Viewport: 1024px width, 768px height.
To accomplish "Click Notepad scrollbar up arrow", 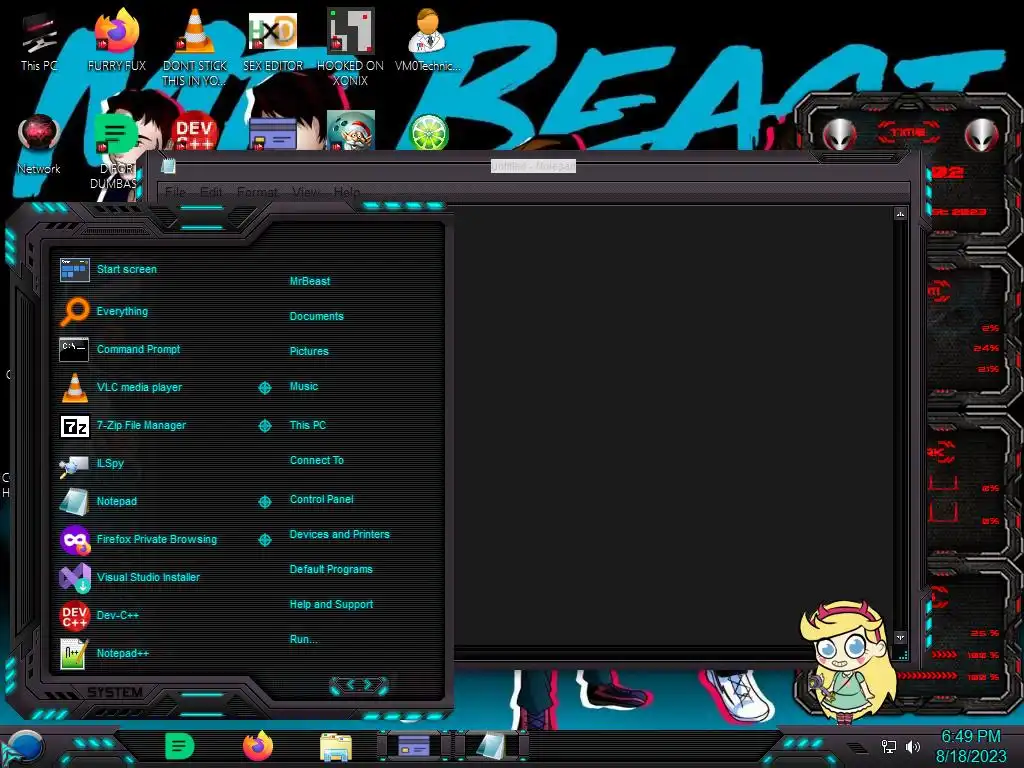I will [x=901, y=214].
